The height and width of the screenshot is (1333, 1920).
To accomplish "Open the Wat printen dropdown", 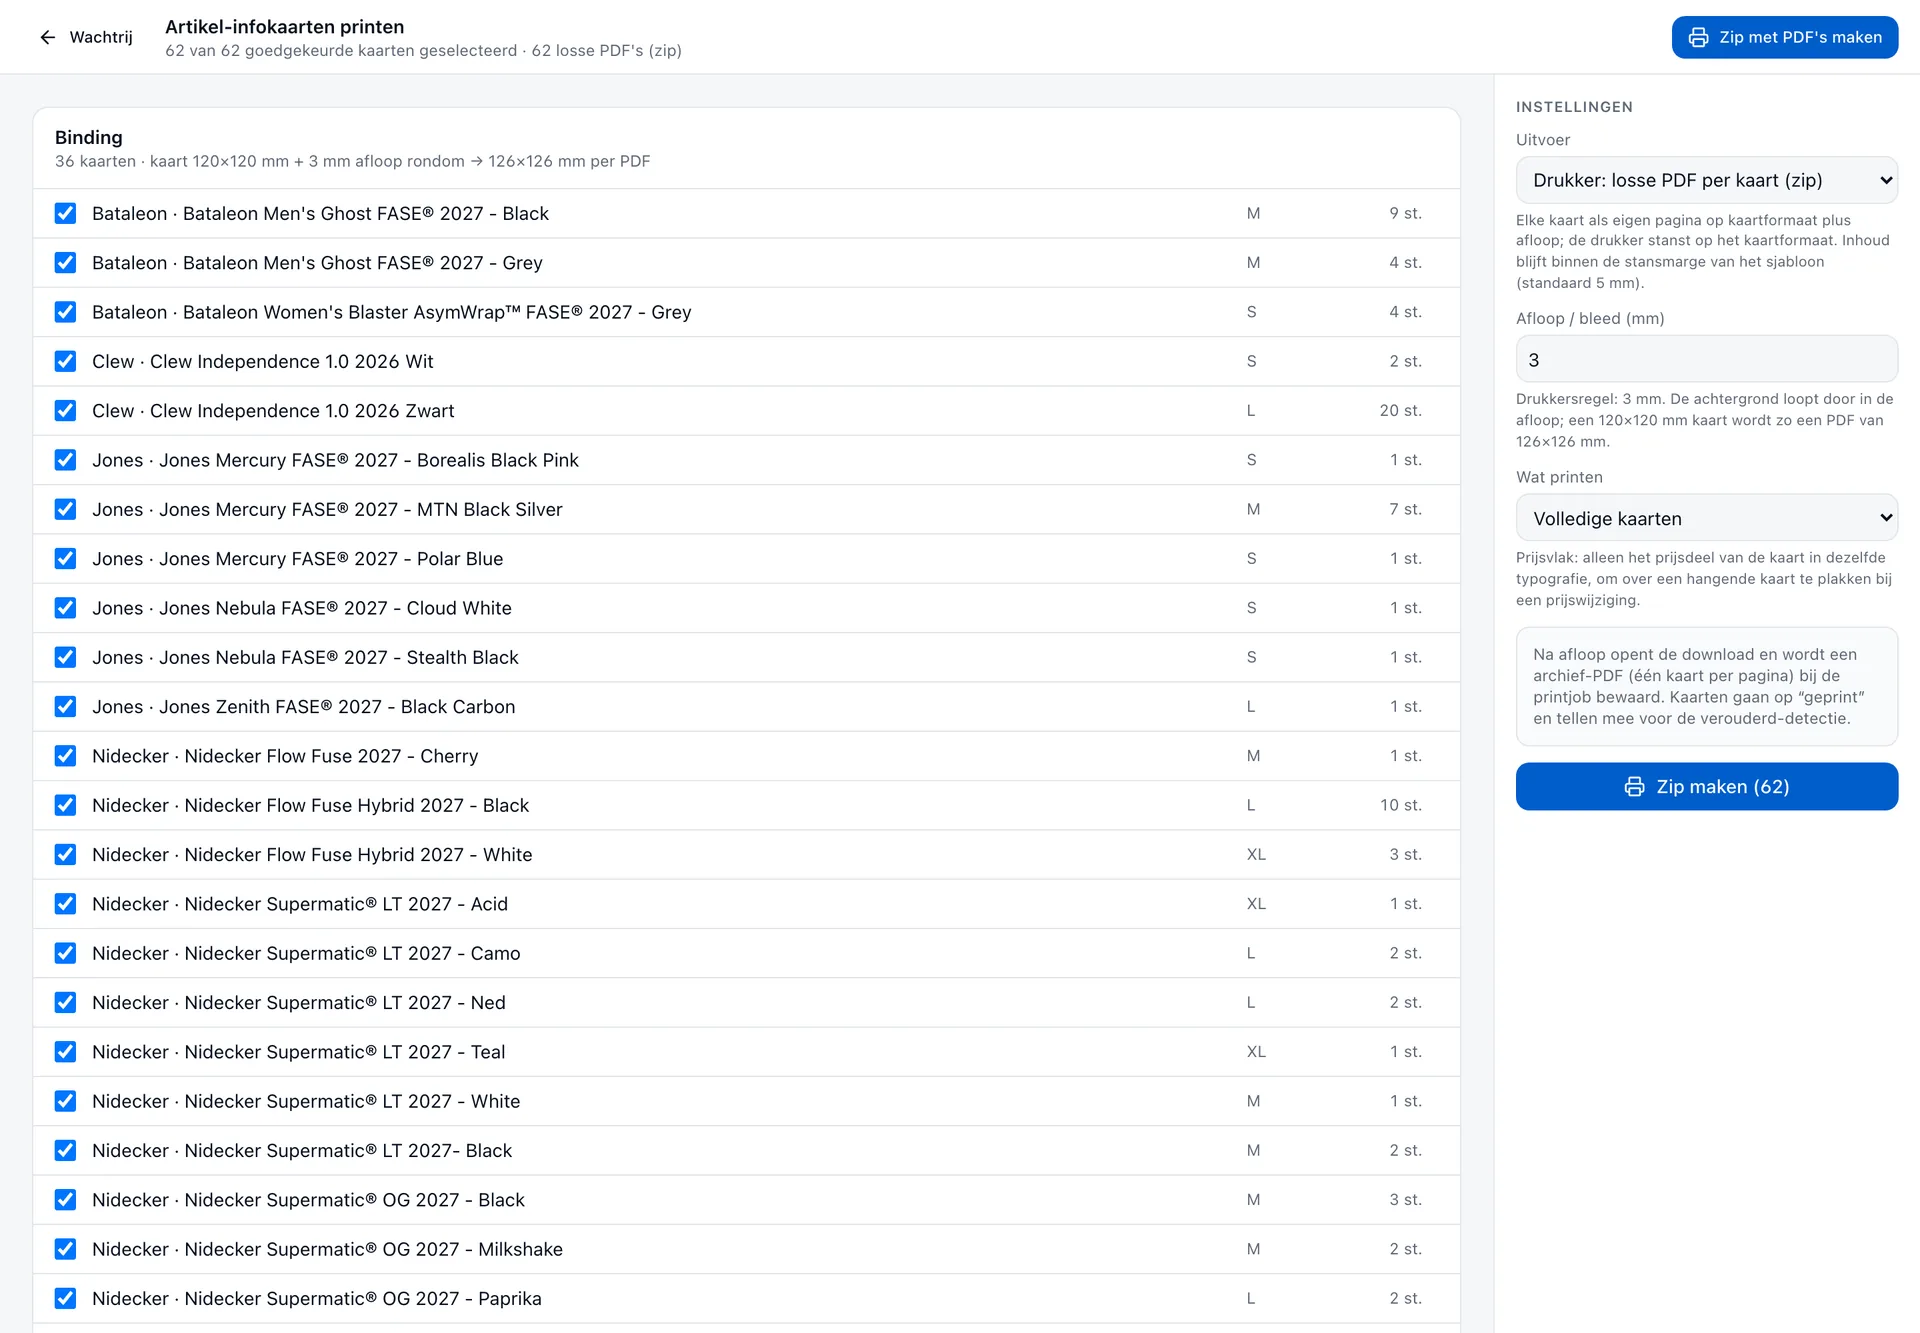I will click(x=1707, y=518).
